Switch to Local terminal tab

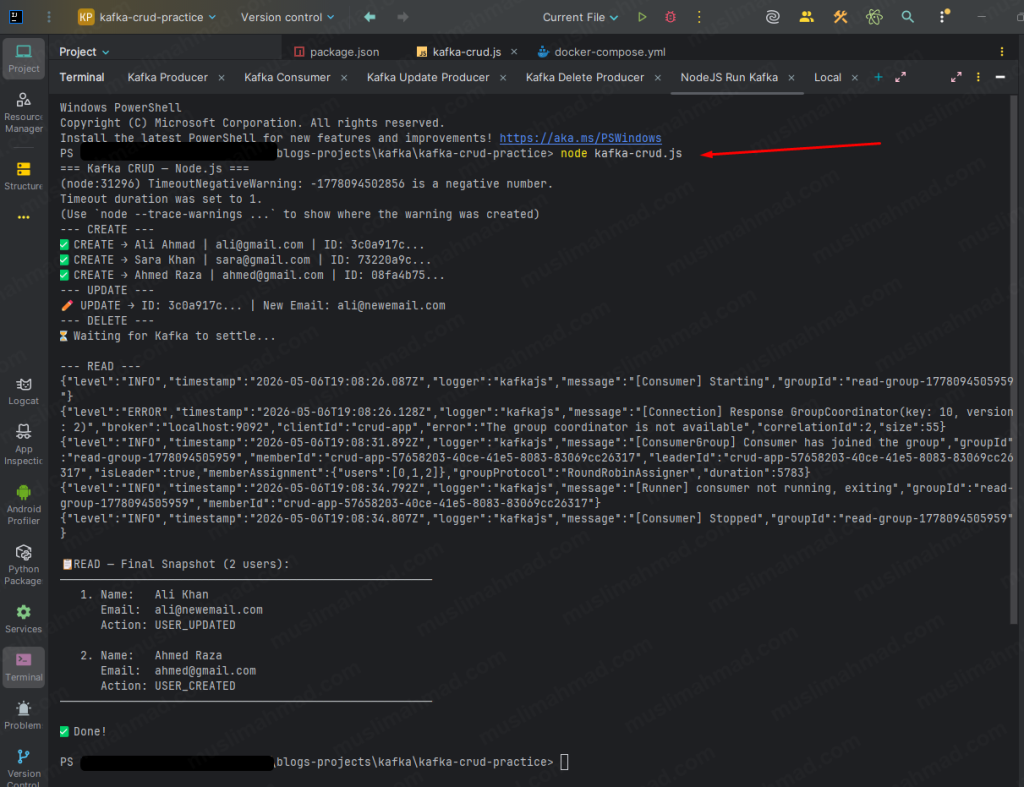point(827,77)
